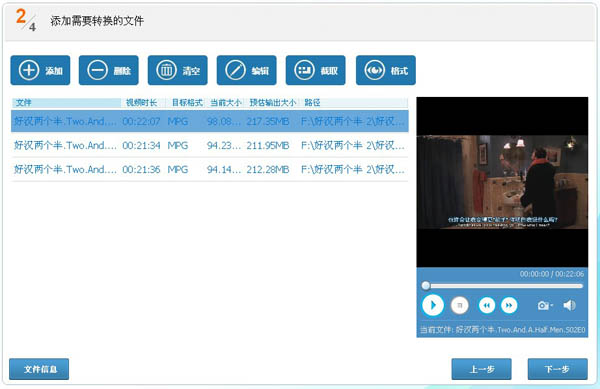Image resolution: width=600 pixels, height=389 pixels.
Task: Click the 217.35MB estimated size cell
Action: pyautogui.click(x=267, y=121)
